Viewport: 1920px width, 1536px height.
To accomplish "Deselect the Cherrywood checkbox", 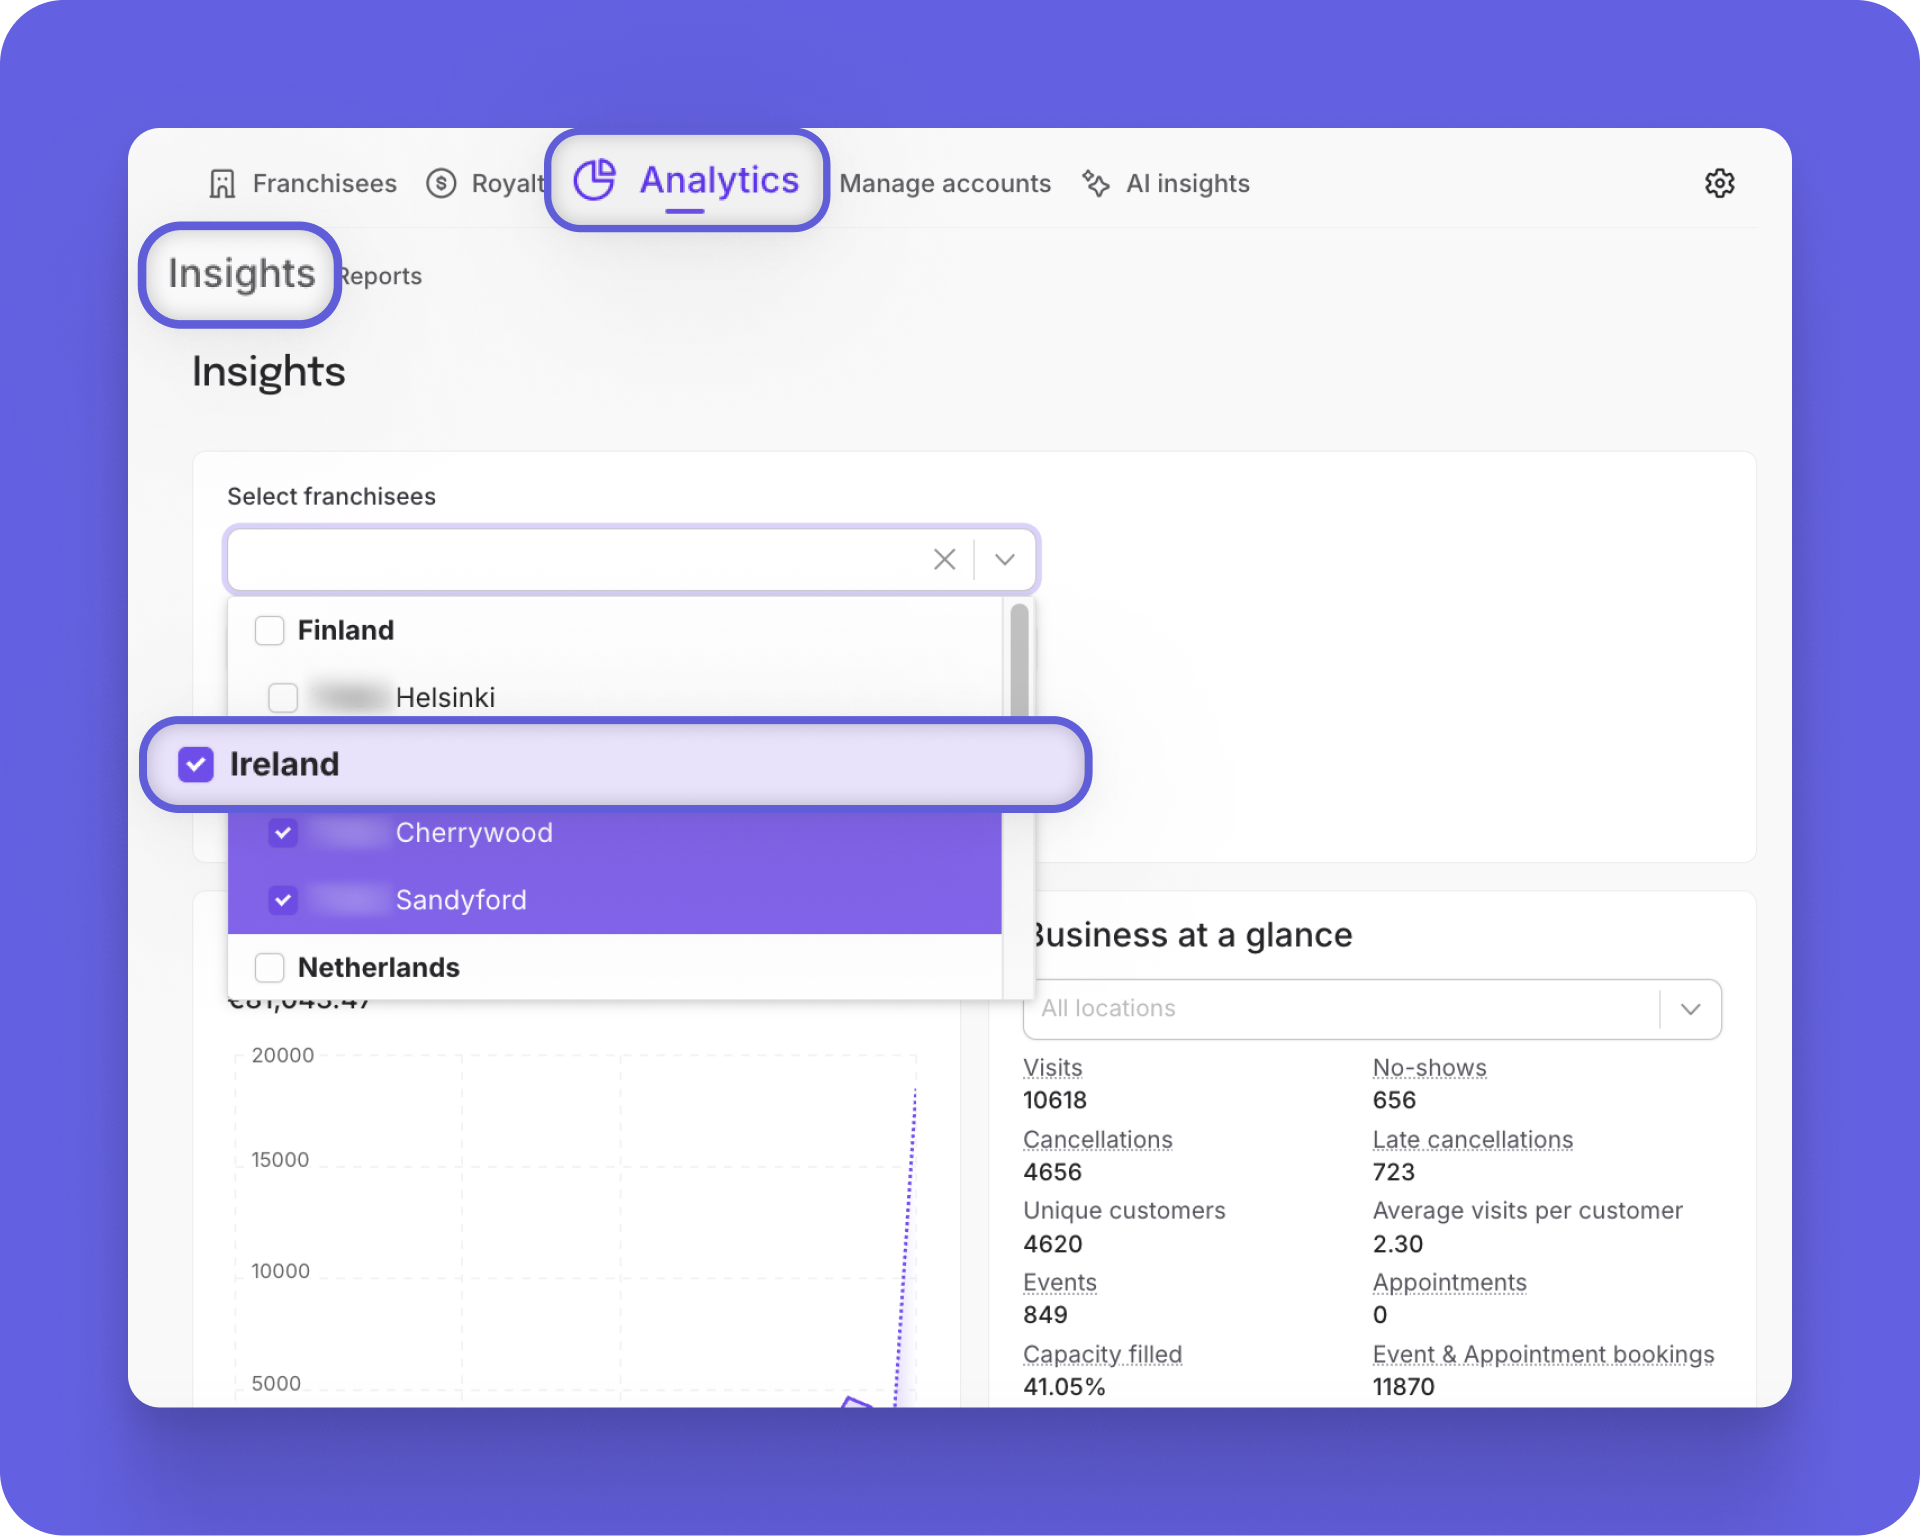I will [283, 833].
